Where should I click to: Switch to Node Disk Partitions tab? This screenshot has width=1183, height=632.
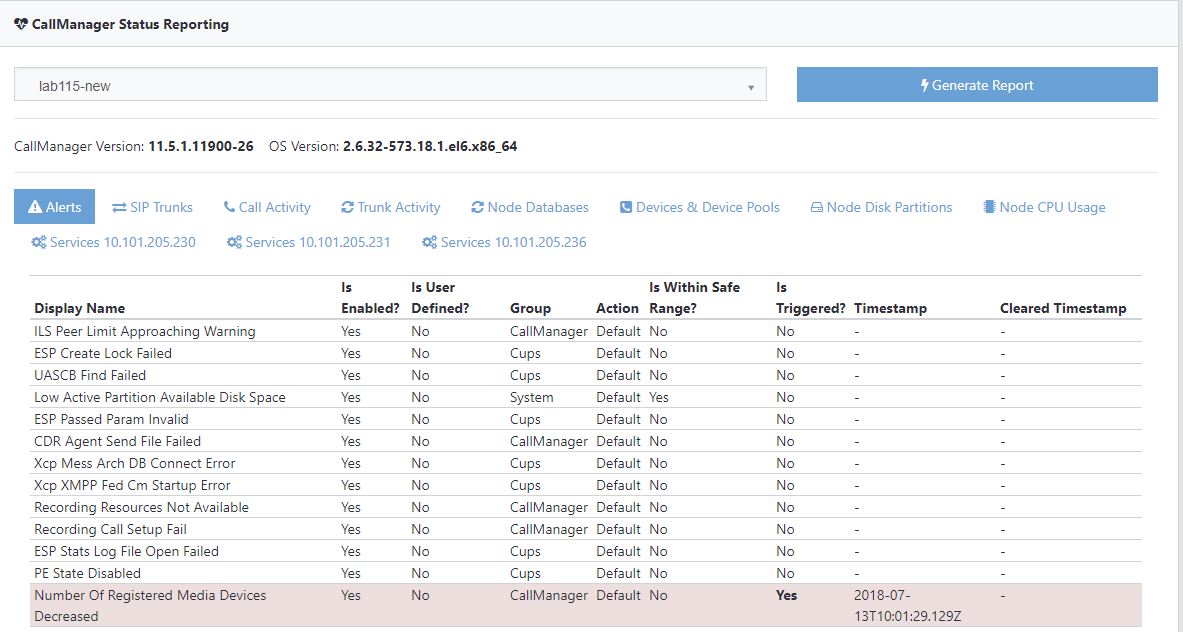tap(881, 207)
